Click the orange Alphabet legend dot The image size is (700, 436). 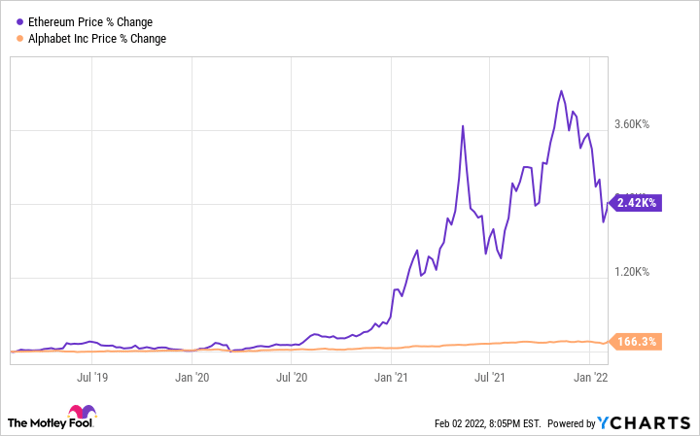pos(20,39)
